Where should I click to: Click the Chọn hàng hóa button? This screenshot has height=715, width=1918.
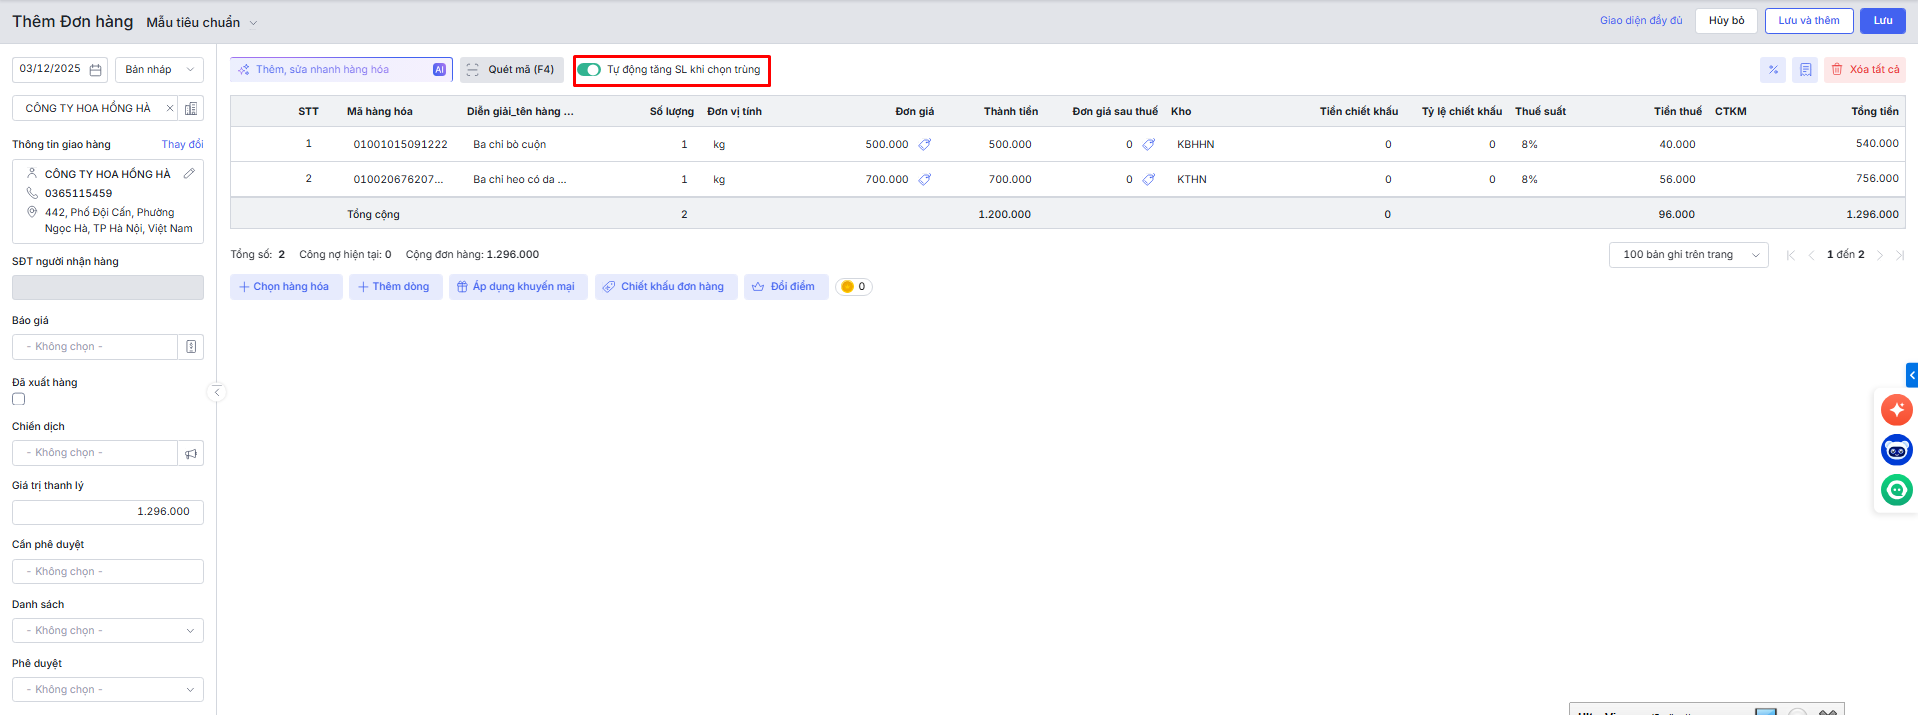pos(286,287)
